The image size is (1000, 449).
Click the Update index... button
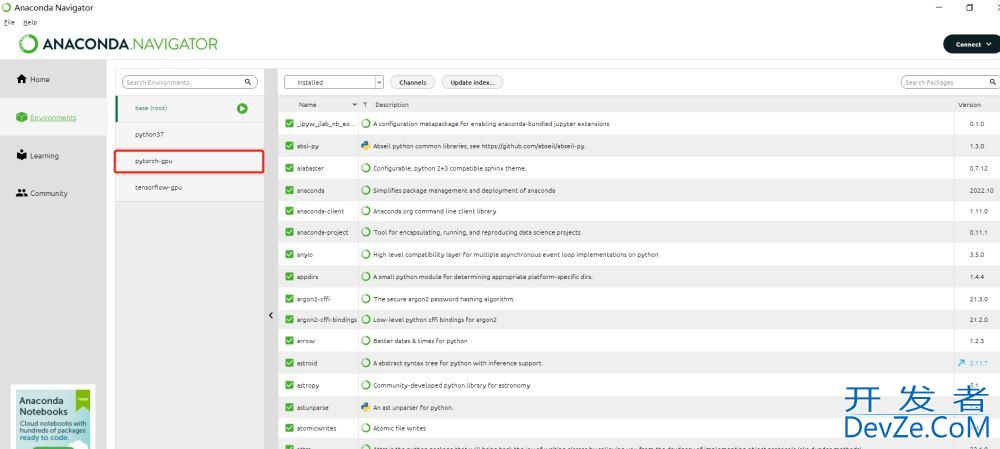click(x=472, y=82)
